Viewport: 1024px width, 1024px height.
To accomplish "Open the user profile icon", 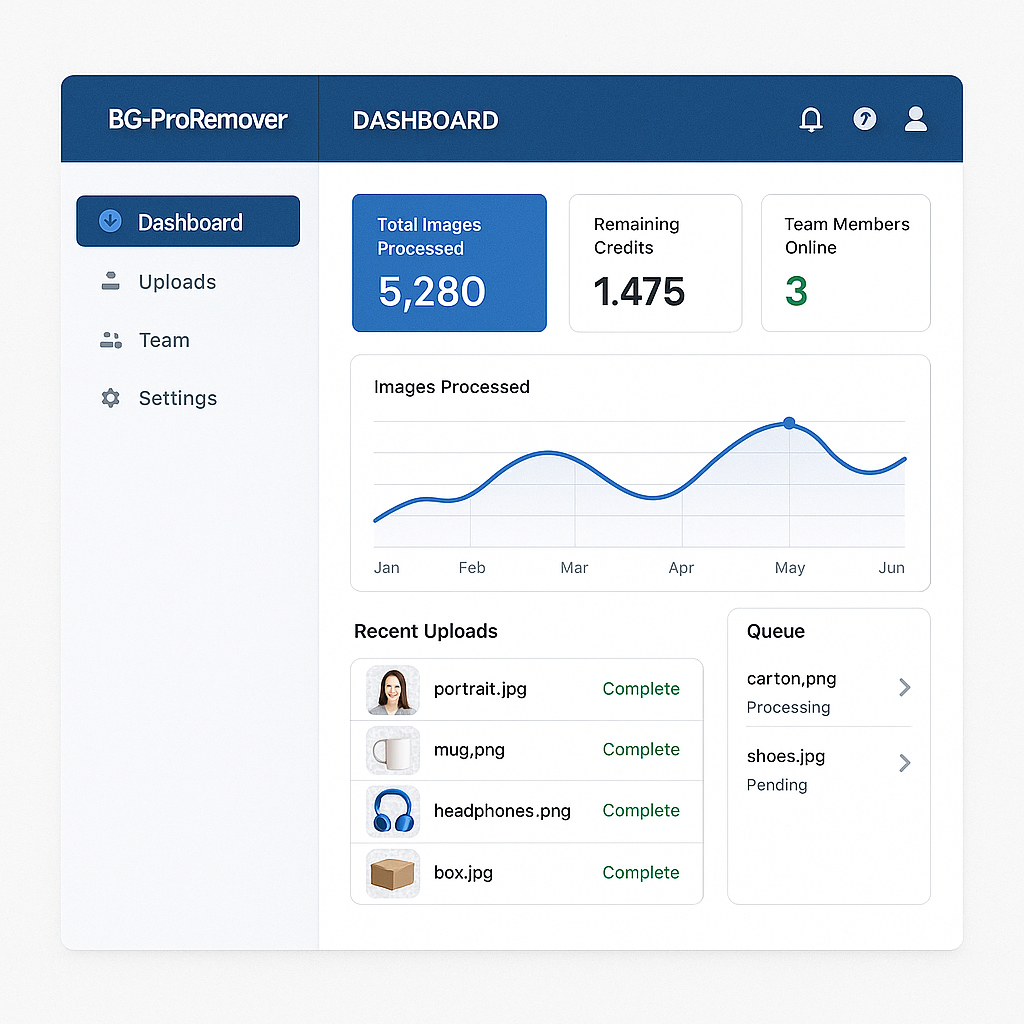I will [x=916, y=119].
